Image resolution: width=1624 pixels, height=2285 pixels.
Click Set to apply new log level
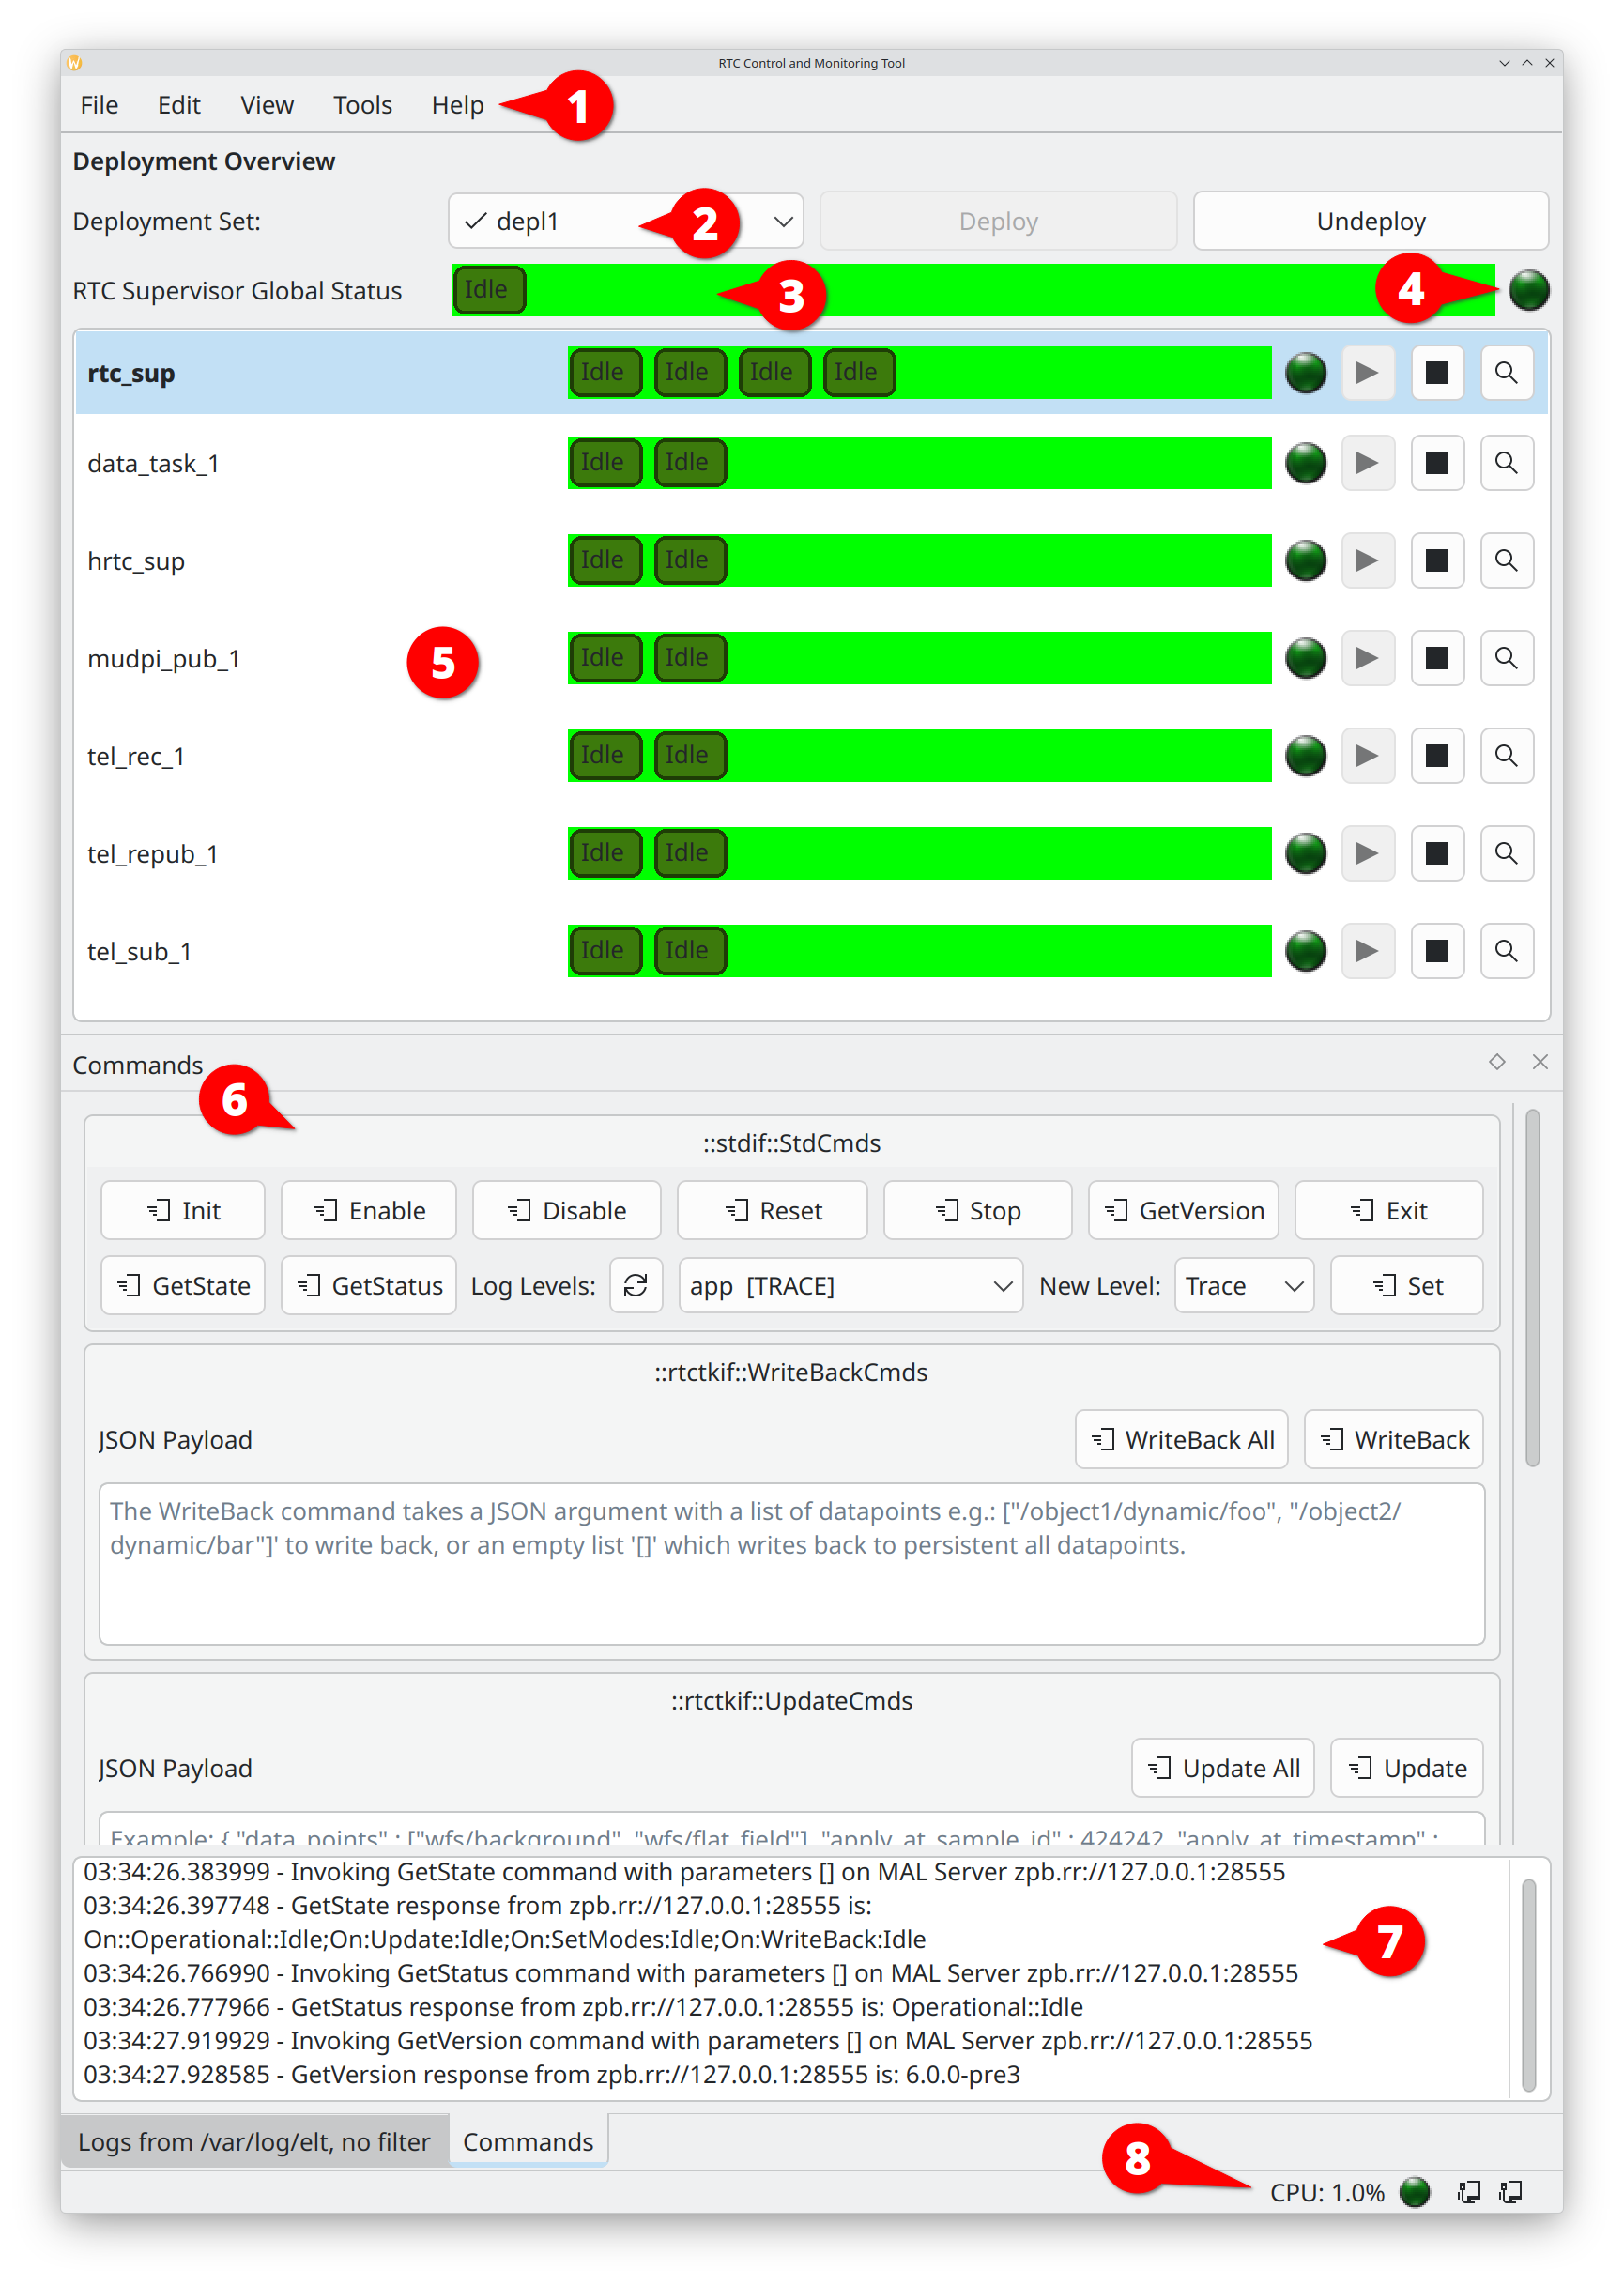(1407, 1286)
